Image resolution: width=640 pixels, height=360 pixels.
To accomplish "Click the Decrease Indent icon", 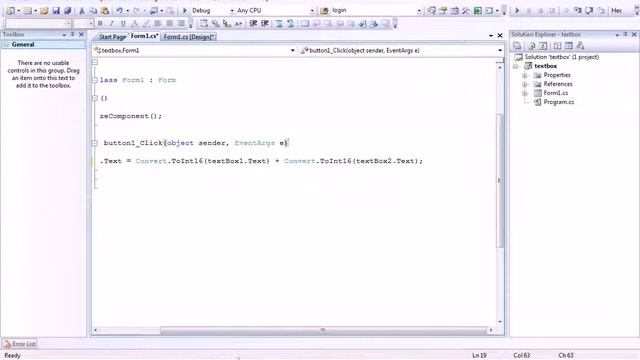I will [x=253, y=24].
